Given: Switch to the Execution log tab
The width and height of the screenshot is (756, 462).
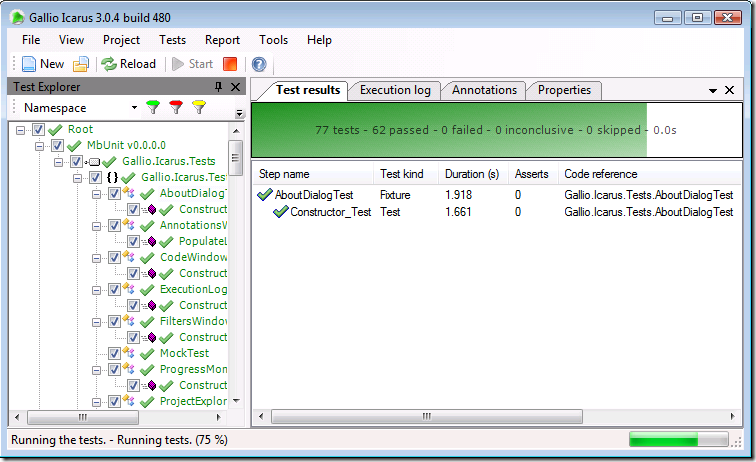Looking at the screenshot, I should click(x=395, y=90).
